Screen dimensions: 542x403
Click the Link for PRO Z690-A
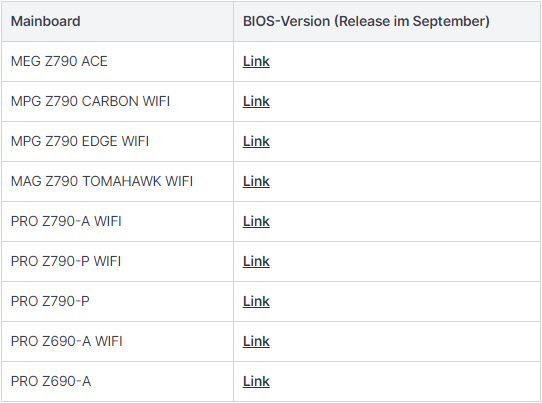256,382
